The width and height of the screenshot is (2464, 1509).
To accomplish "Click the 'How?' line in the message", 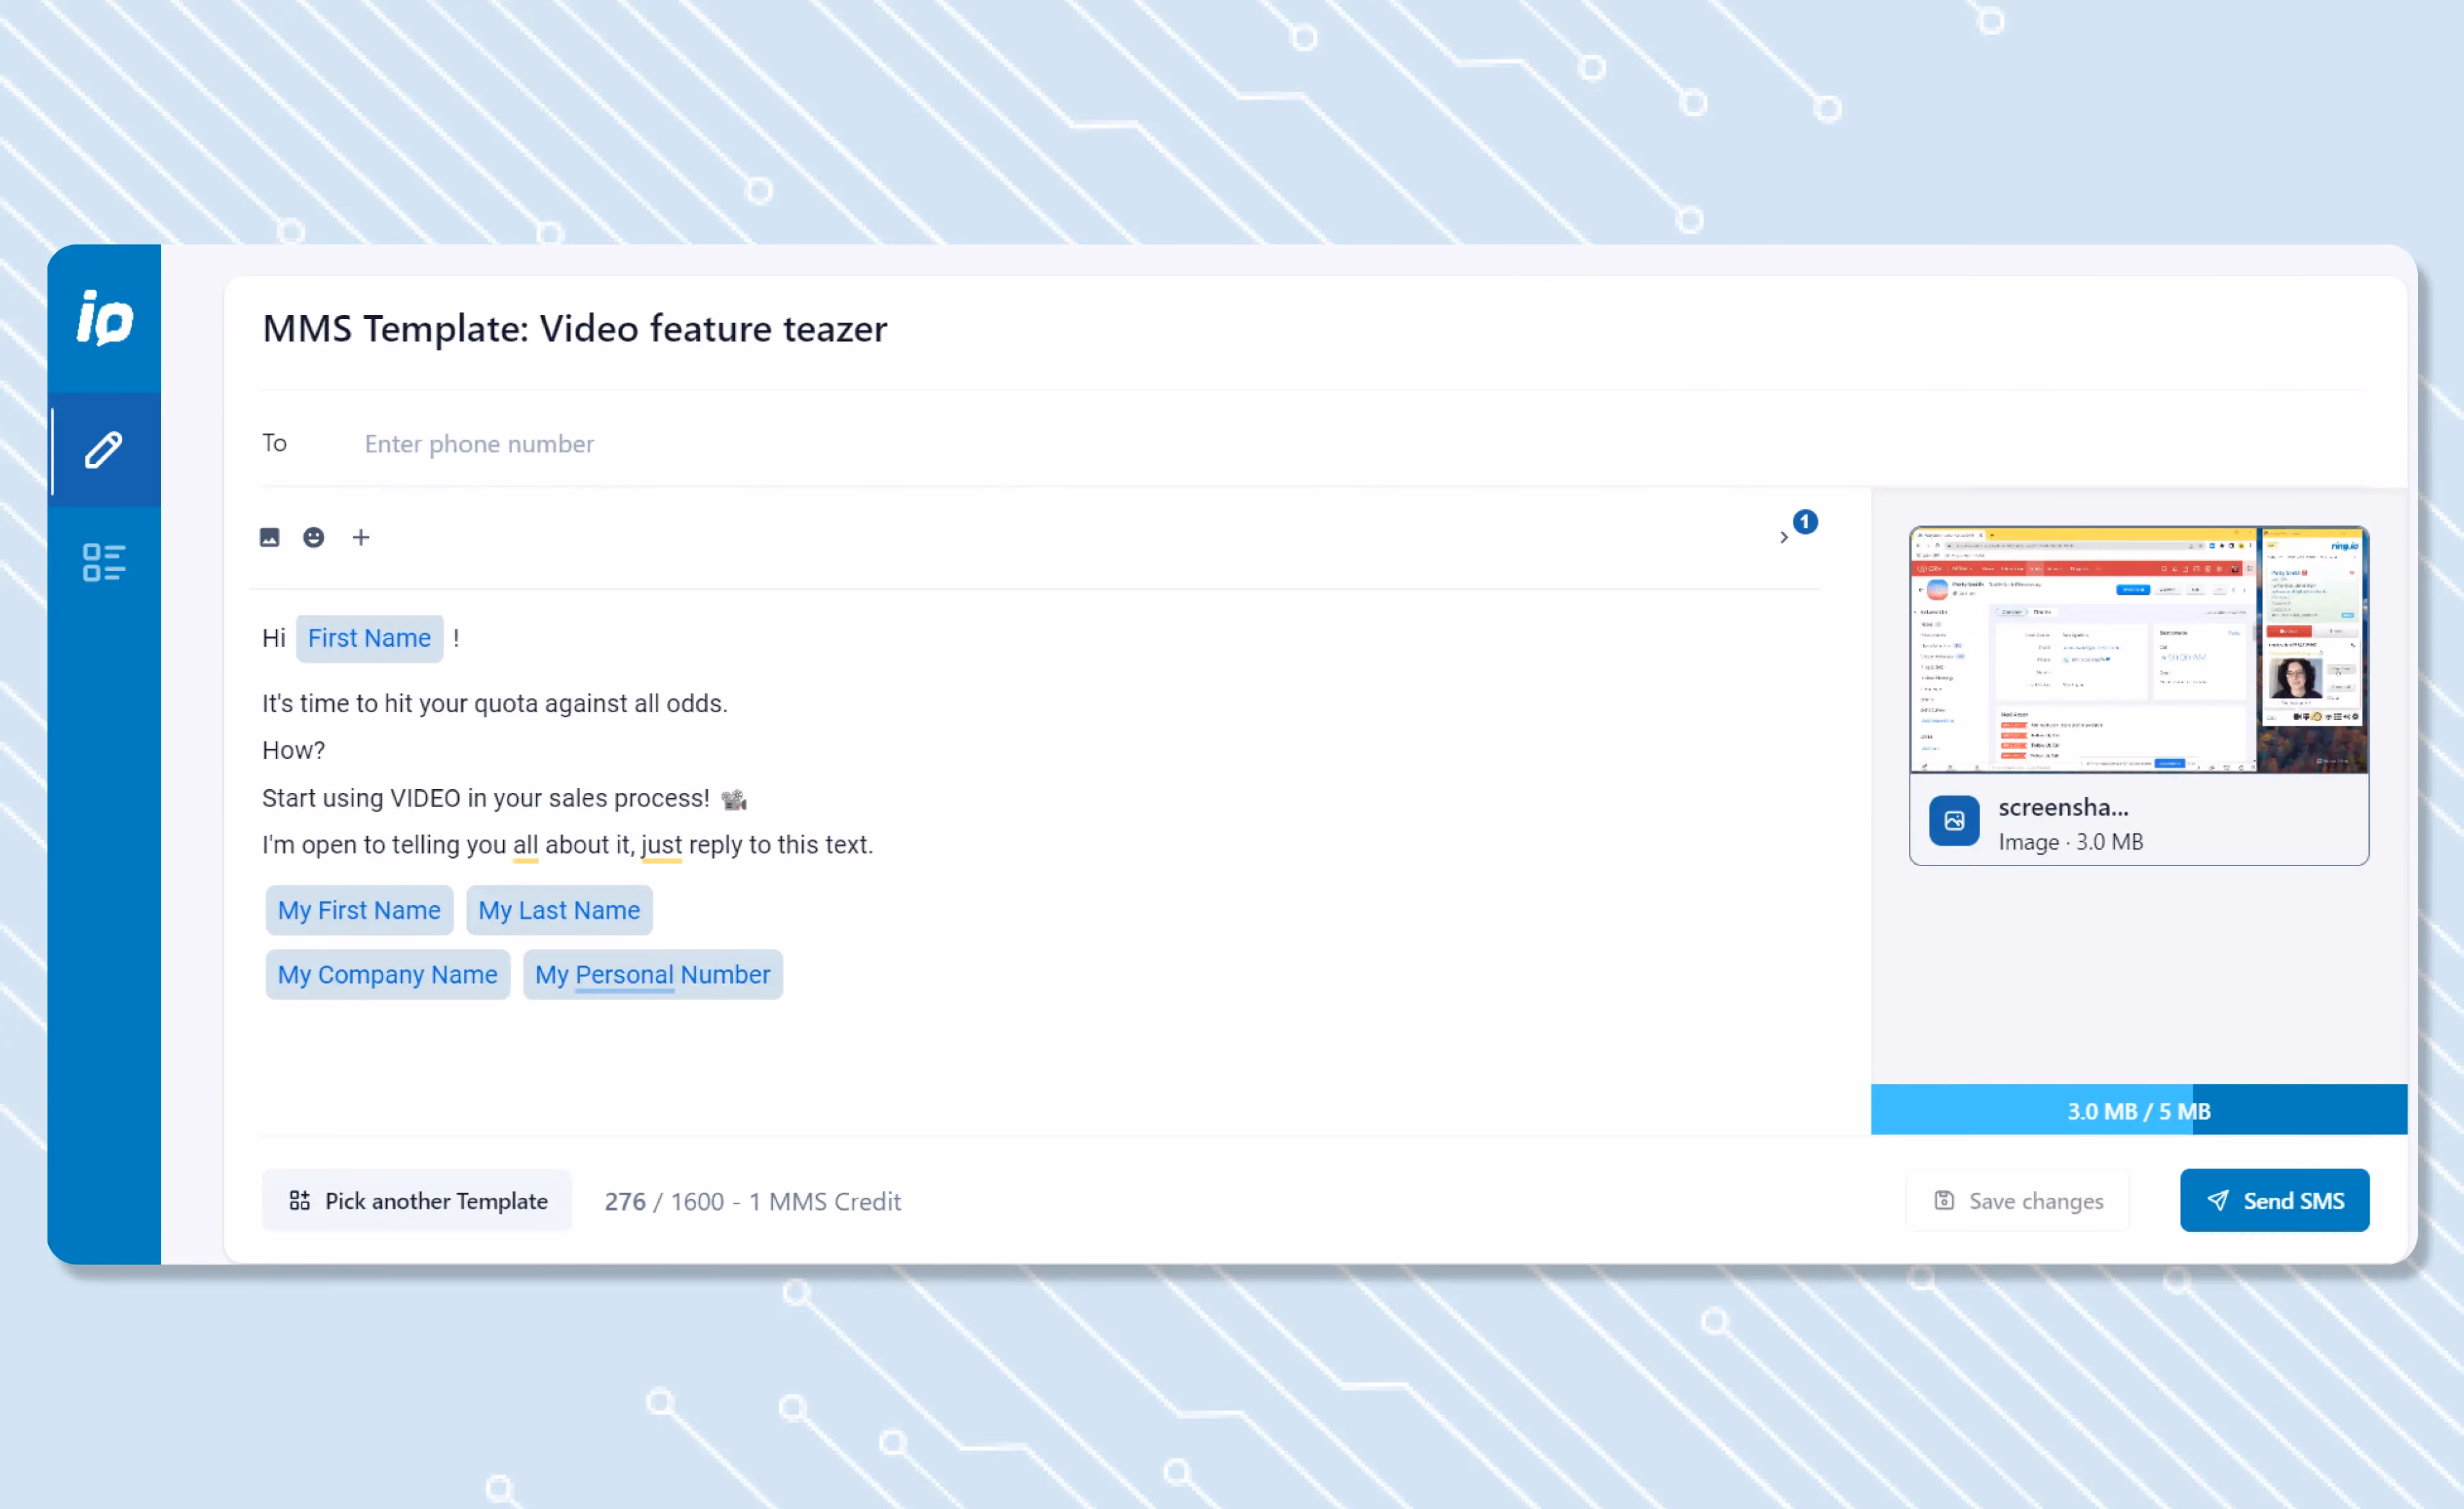I will (293, 750).
